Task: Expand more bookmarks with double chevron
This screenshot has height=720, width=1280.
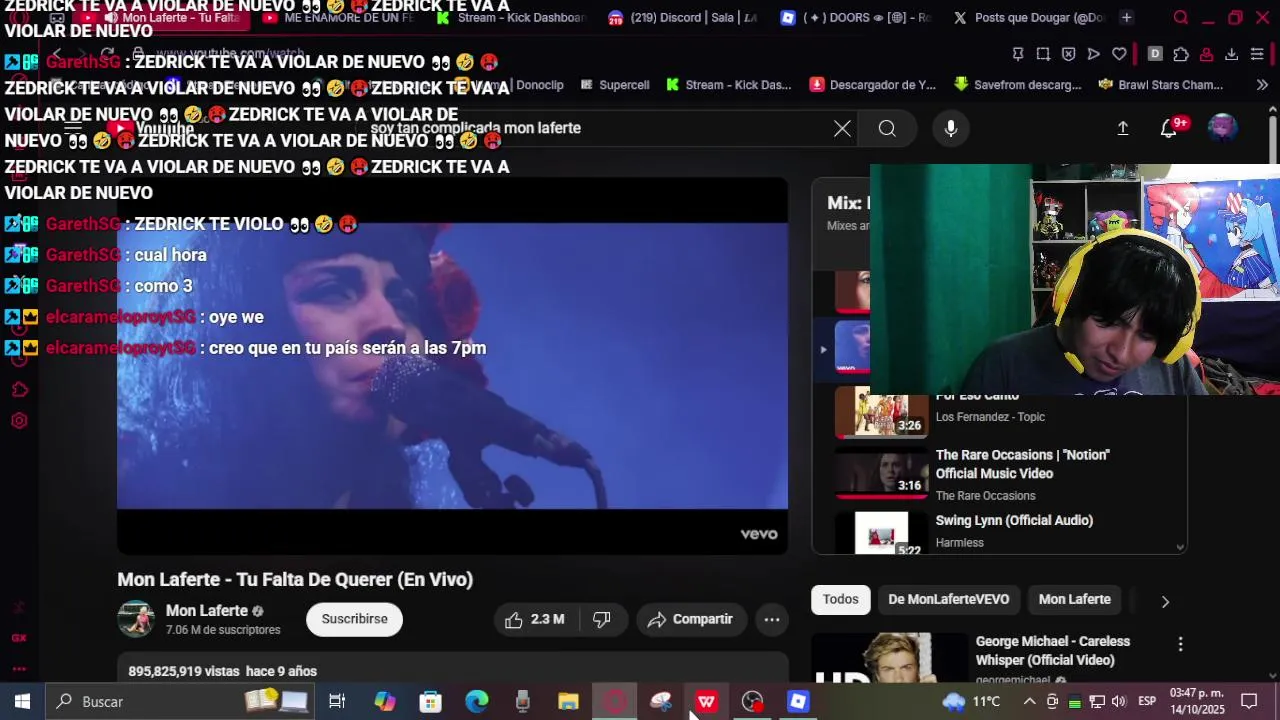Action: click(1262, 85)
